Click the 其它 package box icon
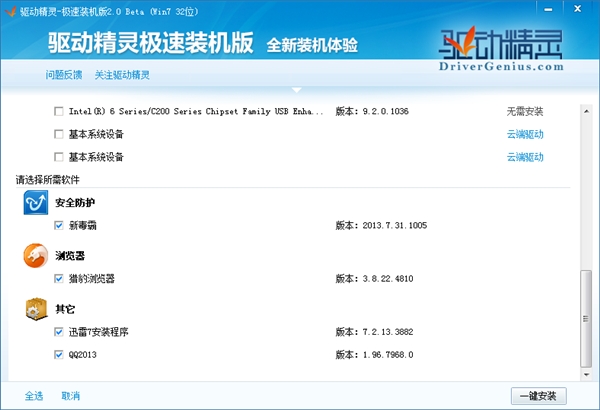Viewport: 600px width, 410px height. (36, 309)
